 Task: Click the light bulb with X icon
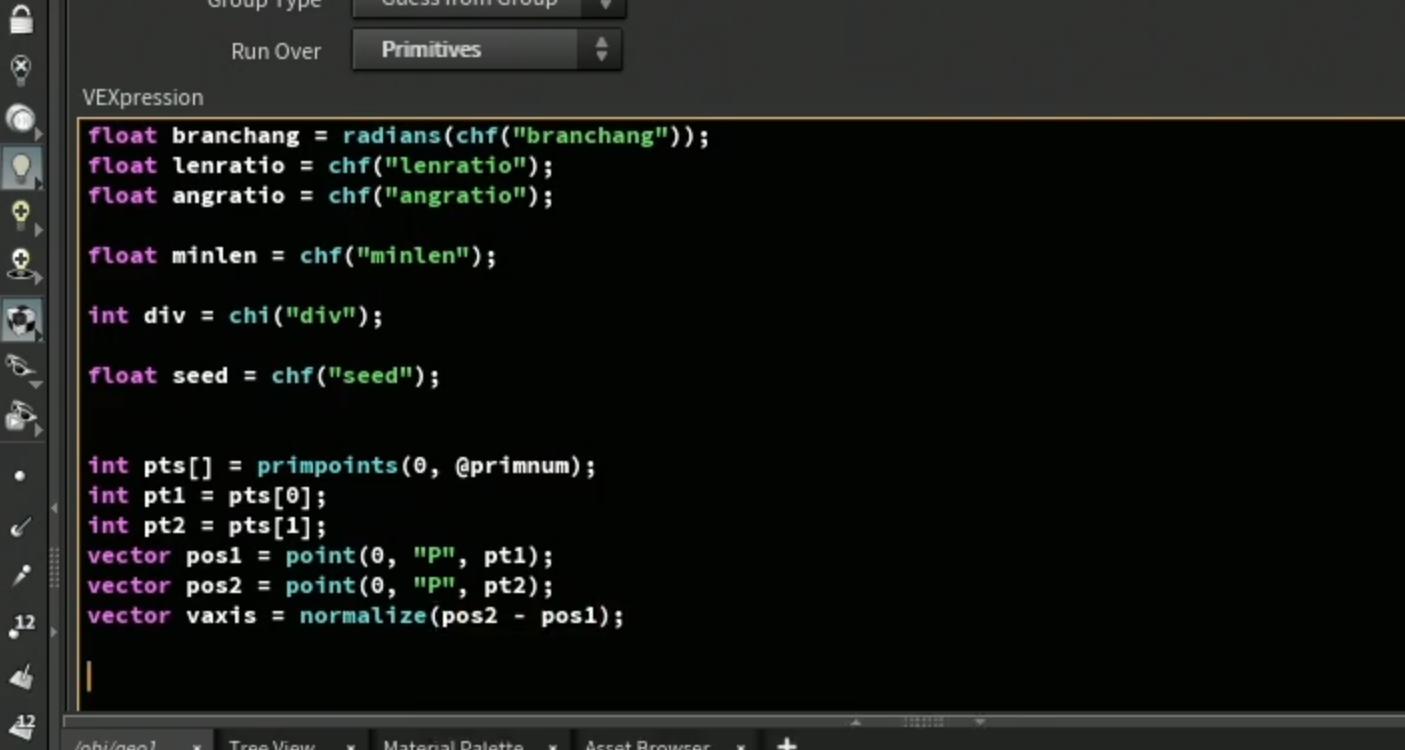(21, 69)
